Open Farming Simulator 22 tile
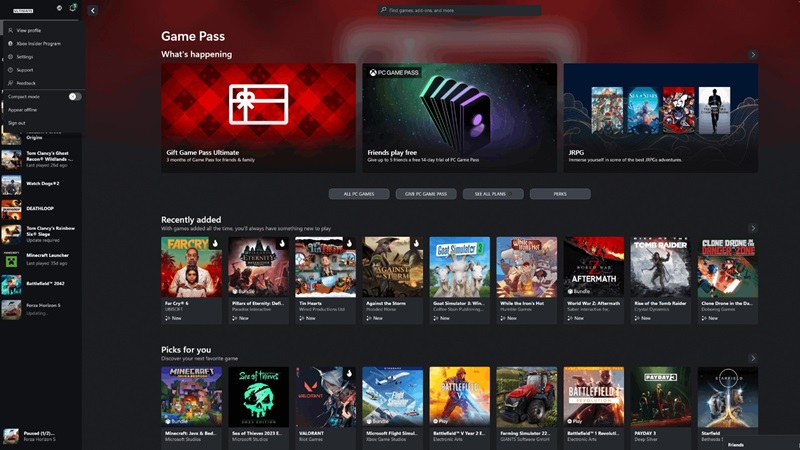800x450 pixels. tap(527, 408)
